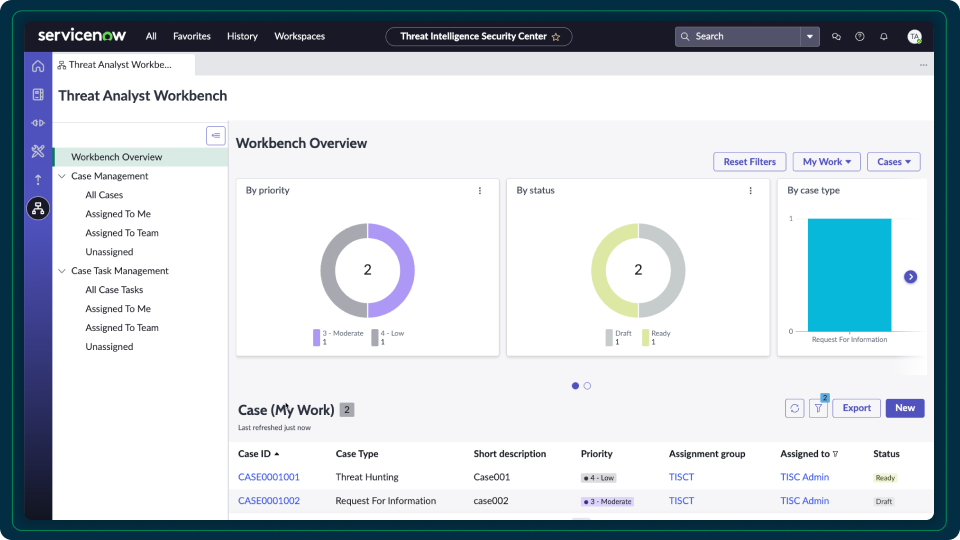Collapse the Case Management tree section
The image size is (960, 540).
tap(62, 176)
